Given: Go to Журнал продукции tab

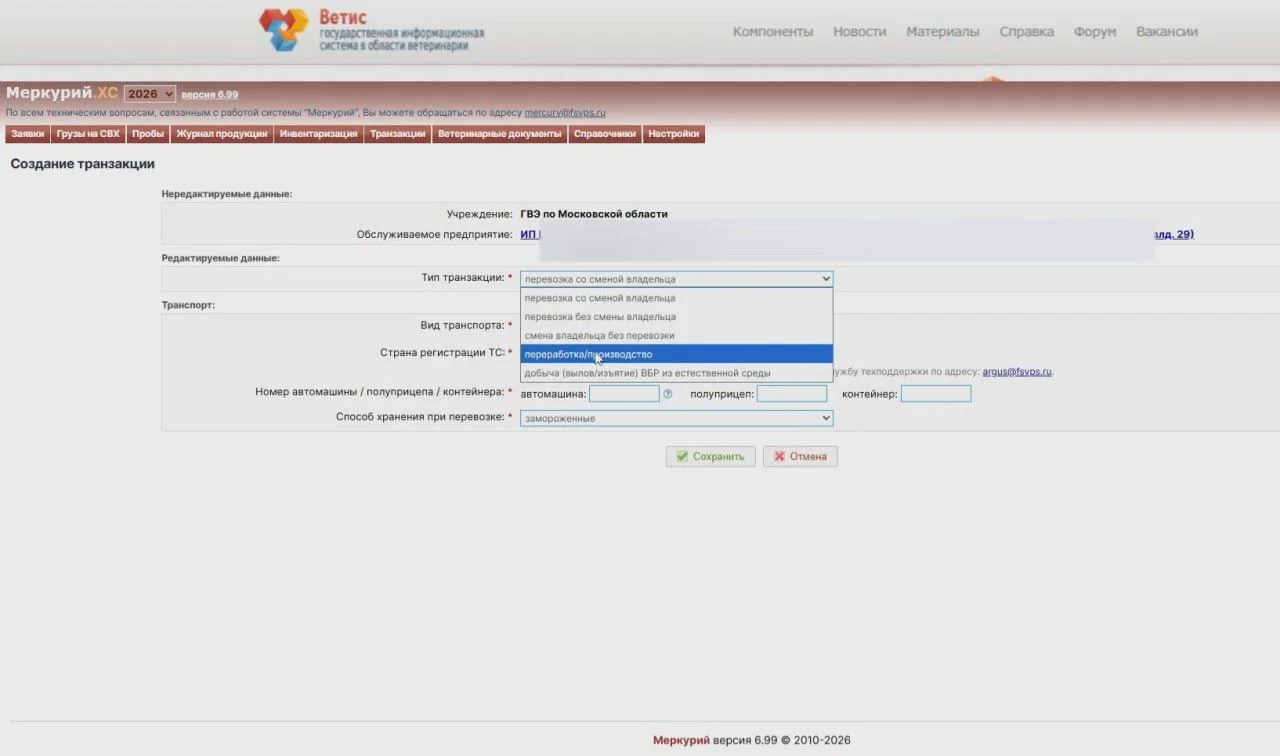Looking at the screenshot, I should 222,134.
